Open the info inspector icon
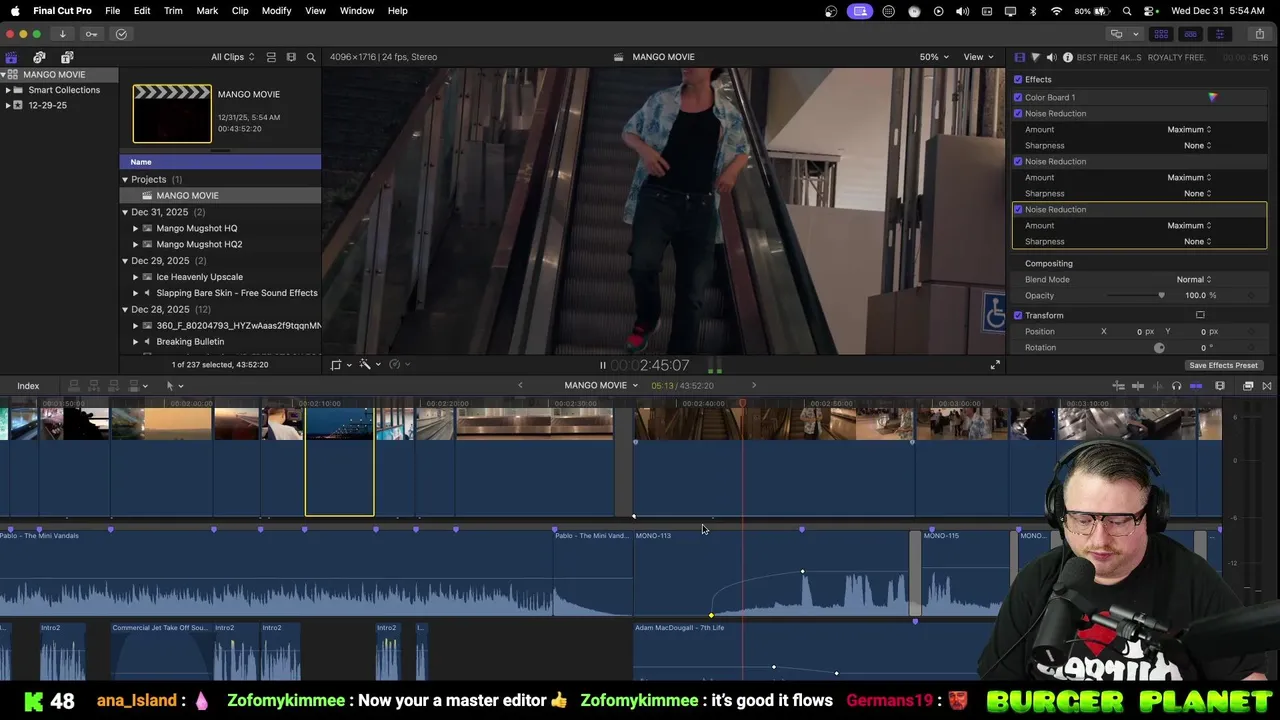 pos(1067,57)
